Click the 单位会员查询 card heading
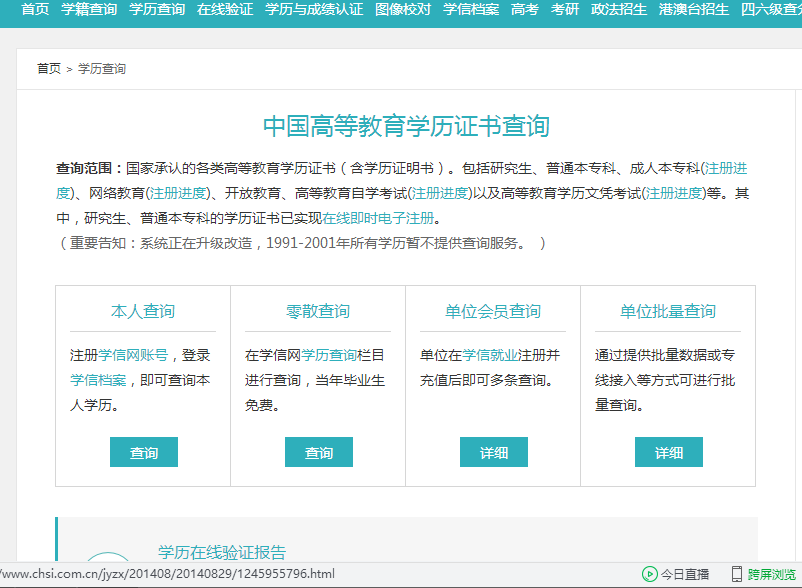This screenshot has width=802, height=588. tap(493, 311)
